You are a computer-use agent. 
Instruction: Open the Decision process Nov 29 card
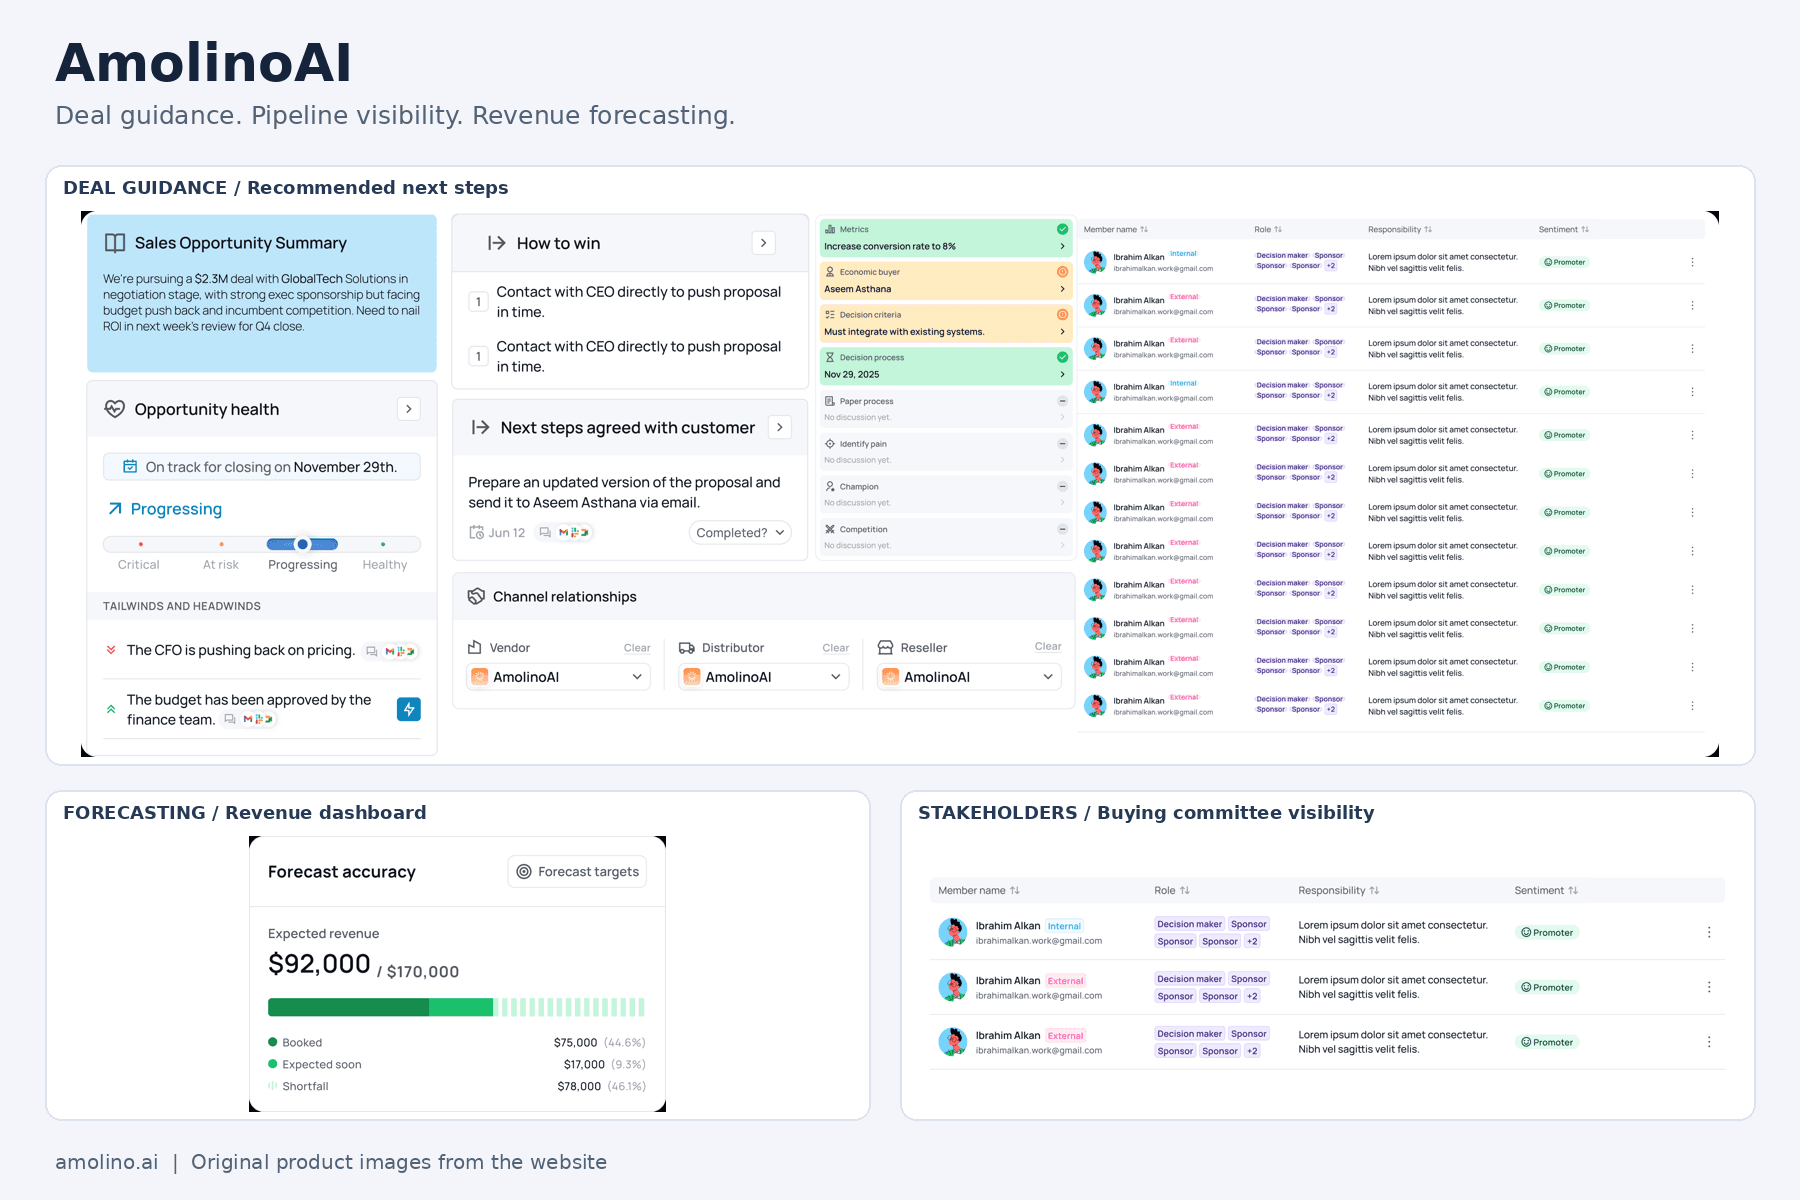pyautogui.click(x=945, y=366)
